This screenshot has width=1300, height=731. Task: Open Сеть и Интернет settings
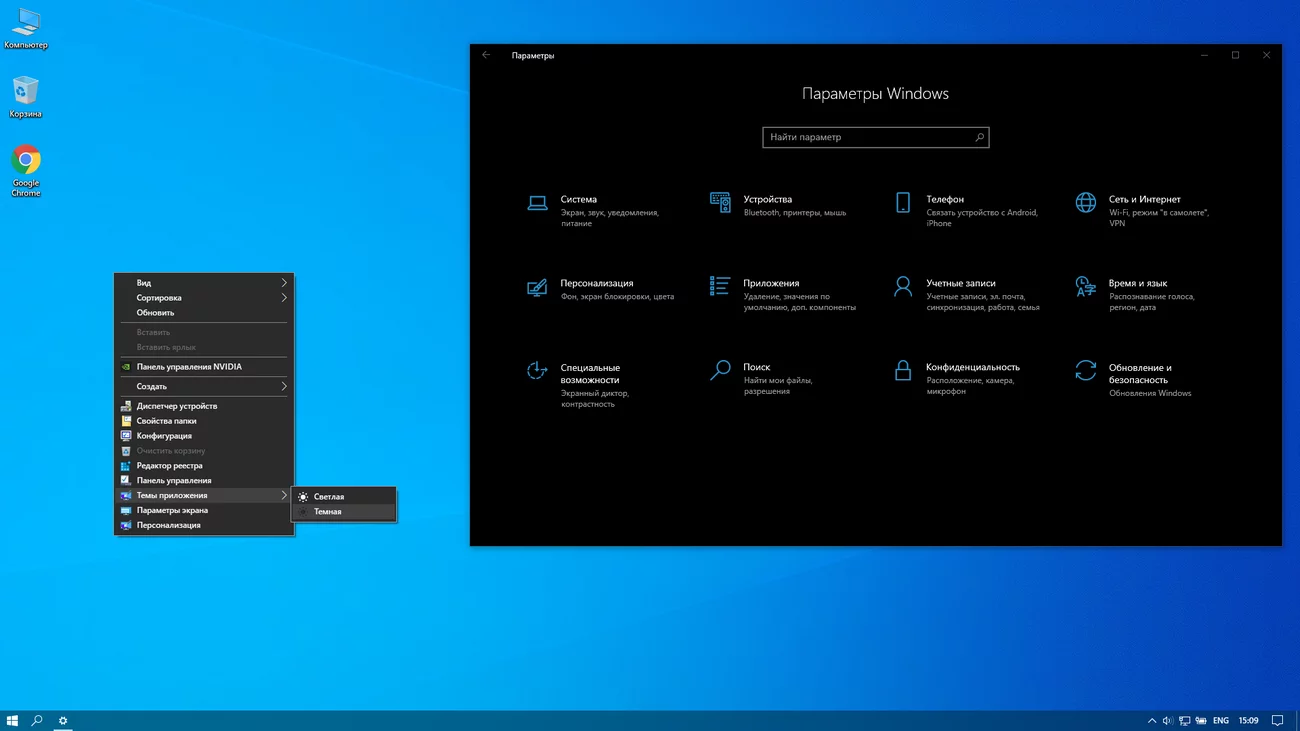coord(1143,210)
